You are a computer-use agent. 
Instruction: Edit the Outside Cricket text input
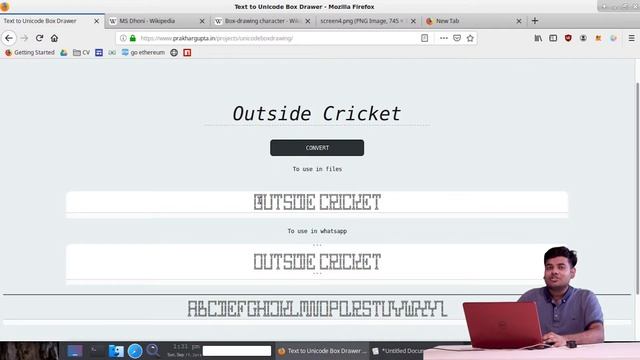coord(317,114)
